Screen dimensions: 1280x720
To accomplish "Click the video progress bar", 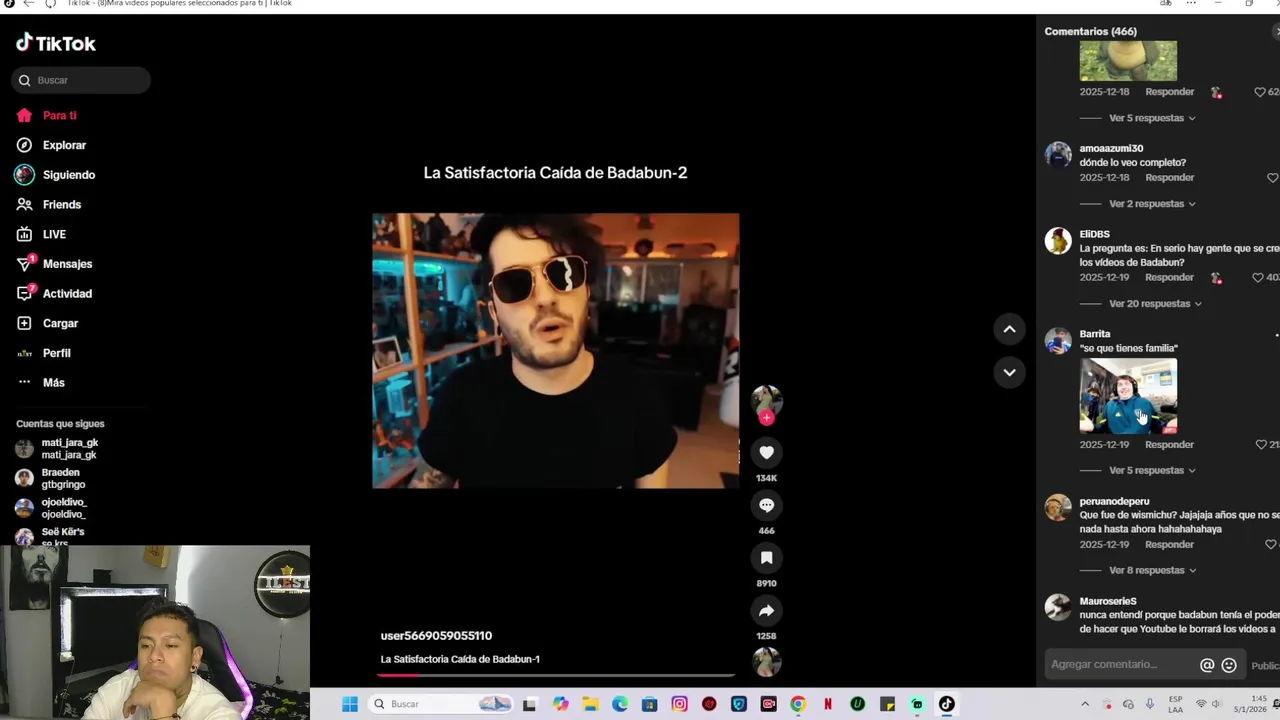I will pyautogui.click(x=556, y=675).
